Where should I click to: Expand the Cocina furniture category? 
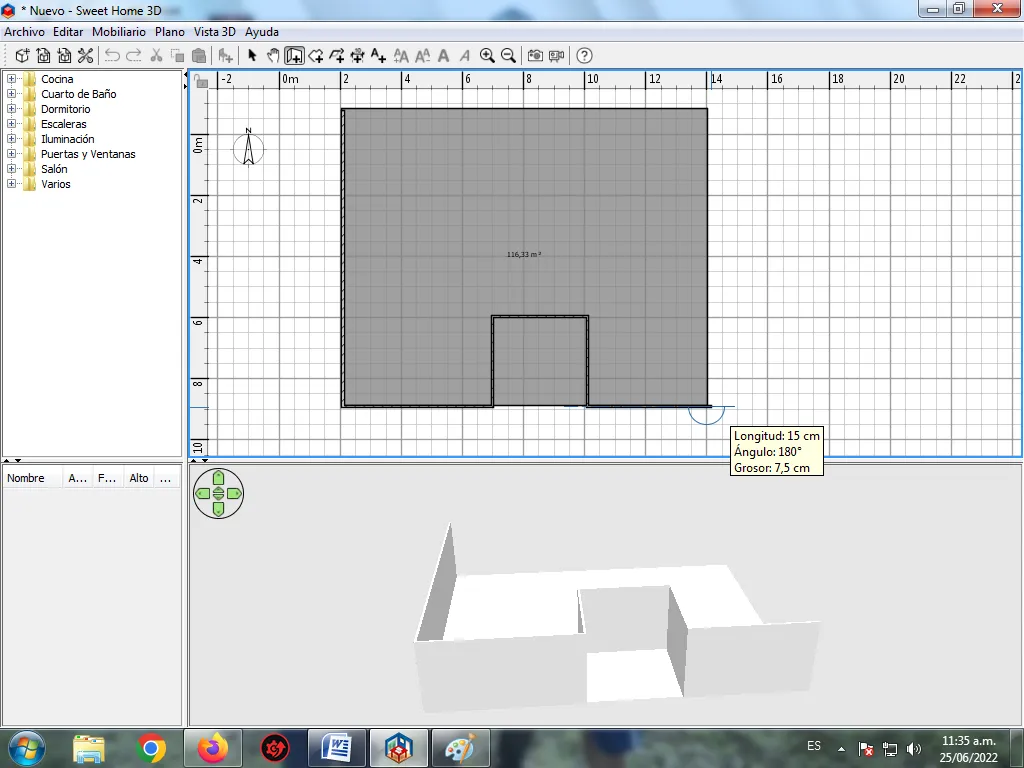click(11, 79)
